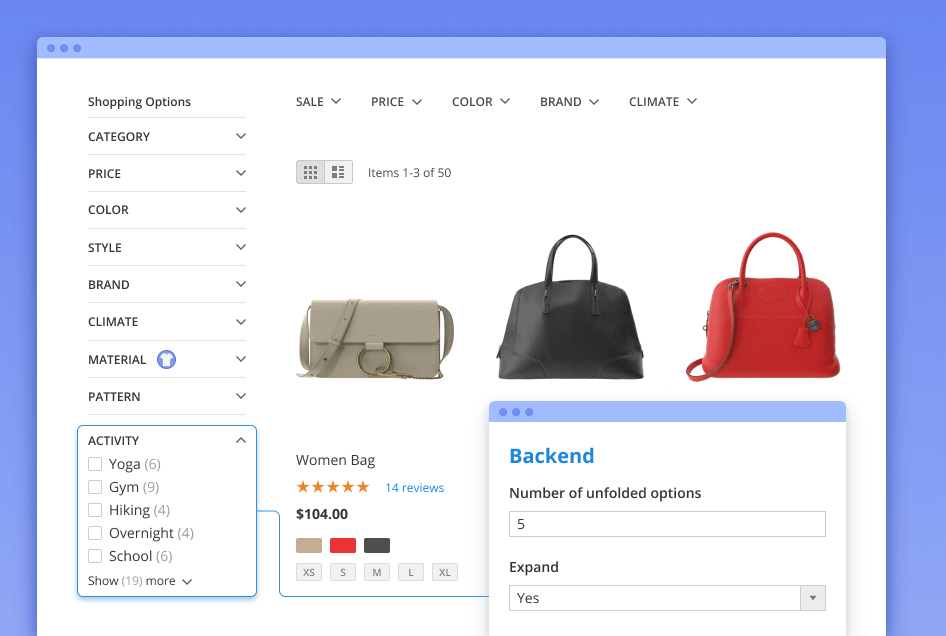
Task: Switch to list view layout
Action: pyautogui.click(x=339, y=173)
